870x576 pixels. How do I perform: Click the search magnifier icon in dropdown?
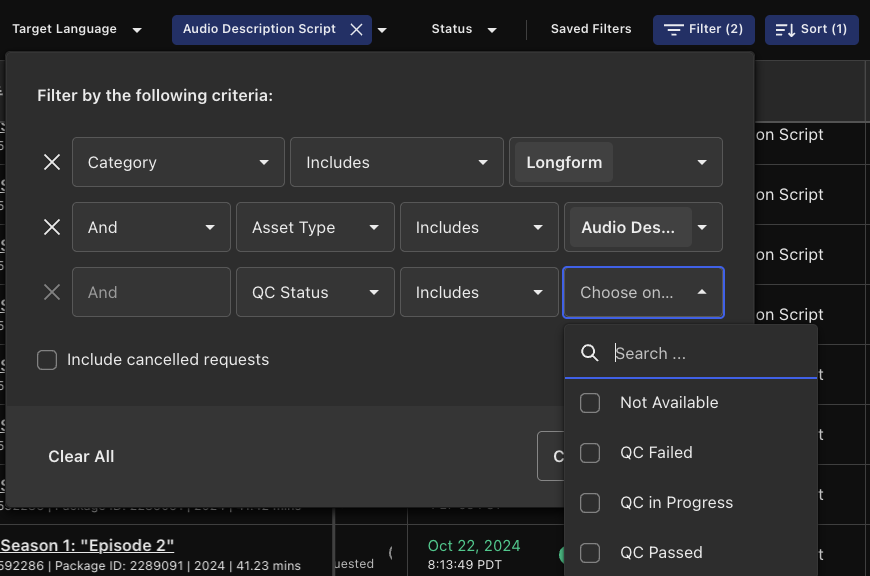click(x=590, y=353)
